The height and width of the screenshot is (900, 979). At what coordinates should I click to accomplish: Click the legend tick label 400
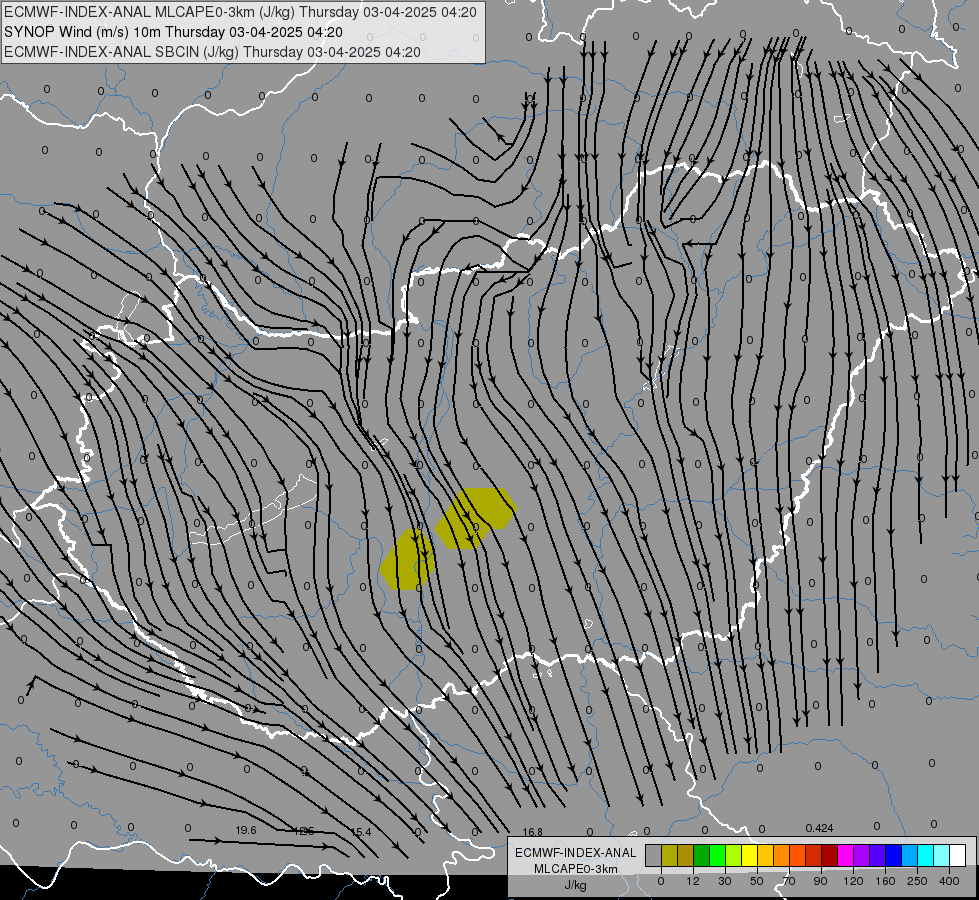[x=949, y=881]
